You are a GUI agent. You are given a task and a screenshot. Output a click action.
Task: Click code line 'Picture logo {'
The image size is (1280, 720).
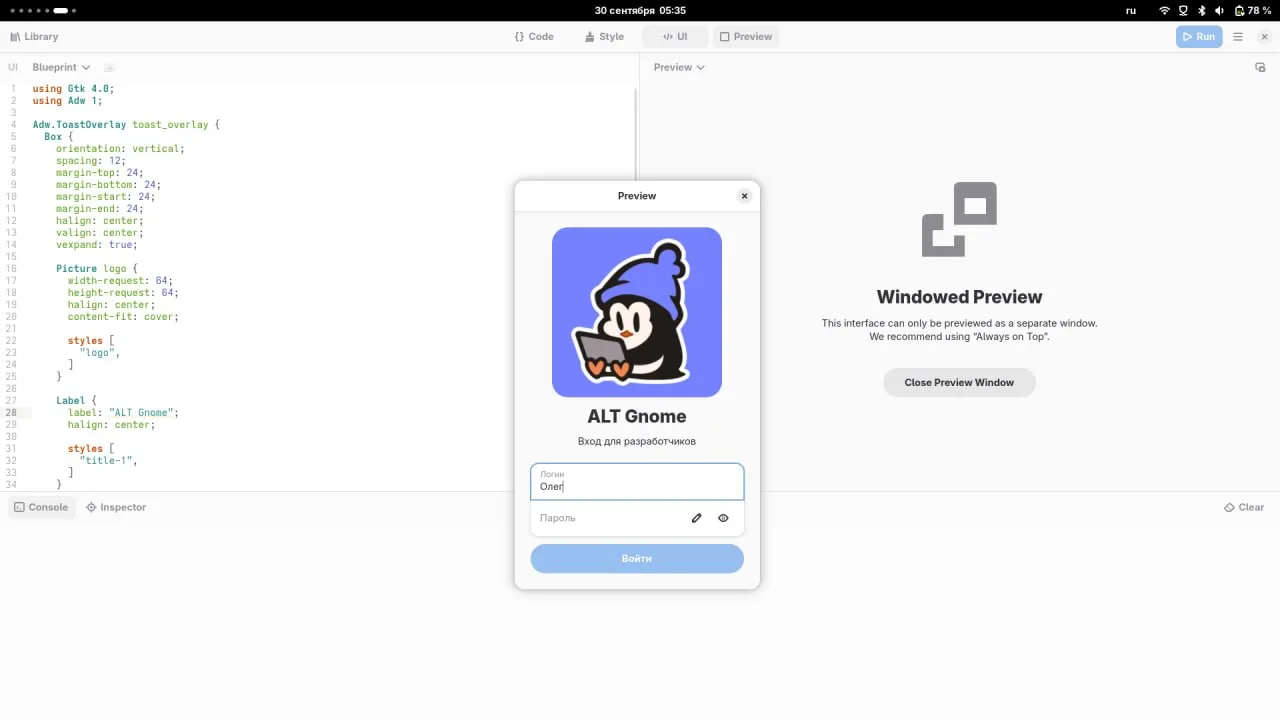(x=97, y=268)
